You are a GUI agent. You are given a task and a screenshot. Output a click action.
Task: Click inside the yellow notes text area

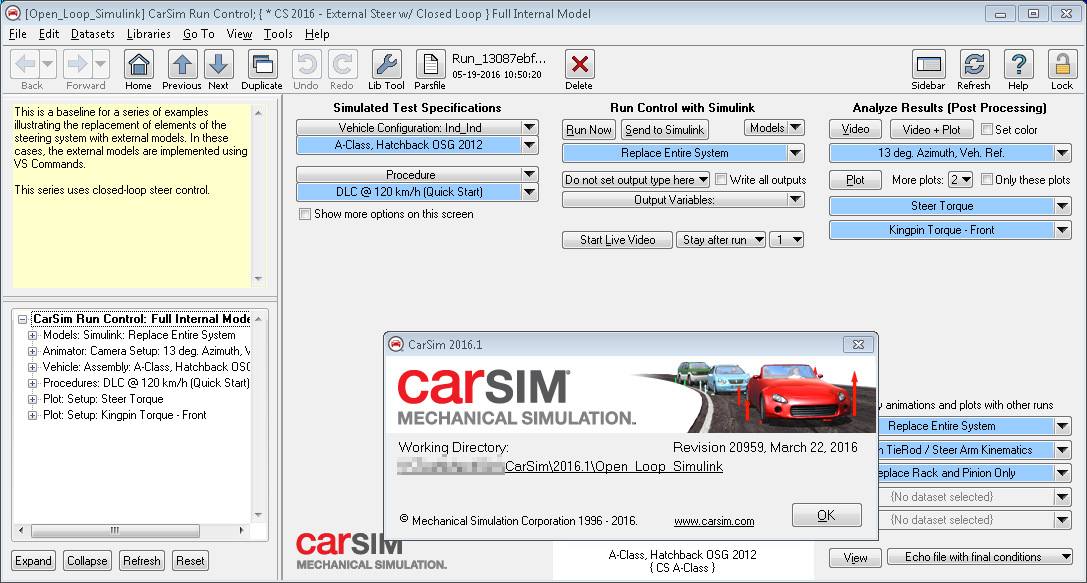click(132, 195)
